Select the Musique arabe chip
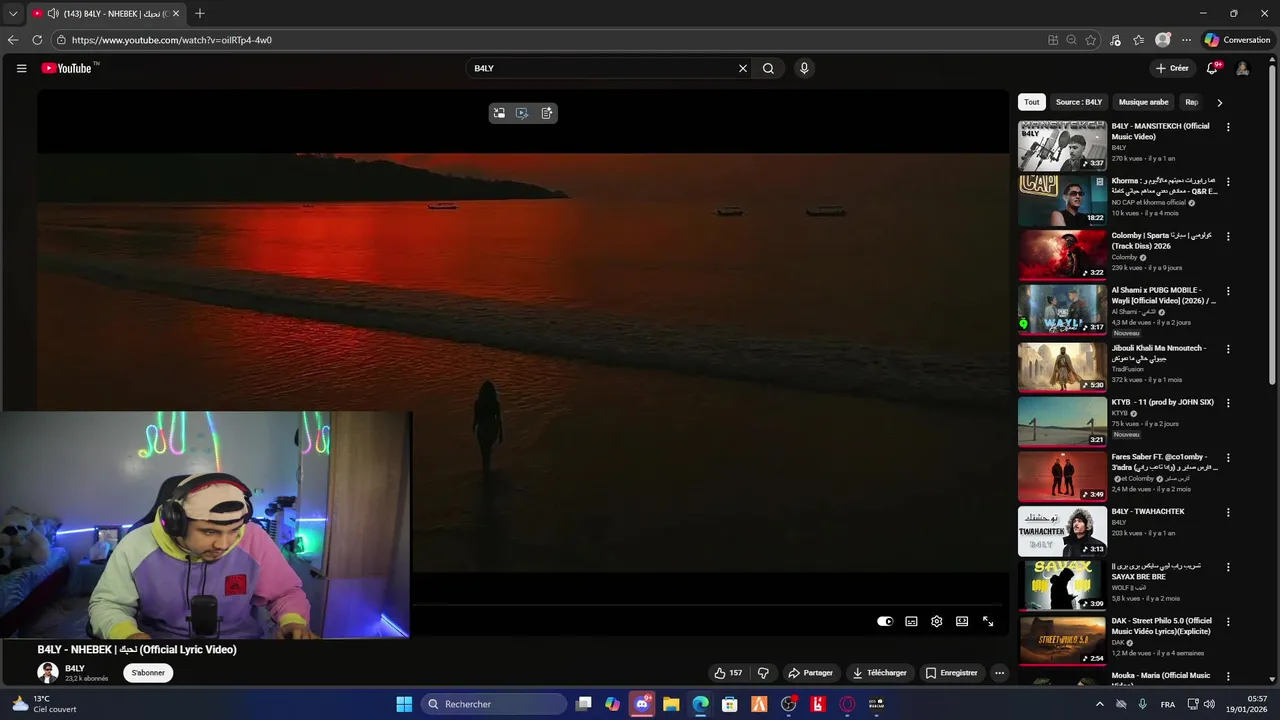Screen dimensions: 1280x720 (1144, 102)
